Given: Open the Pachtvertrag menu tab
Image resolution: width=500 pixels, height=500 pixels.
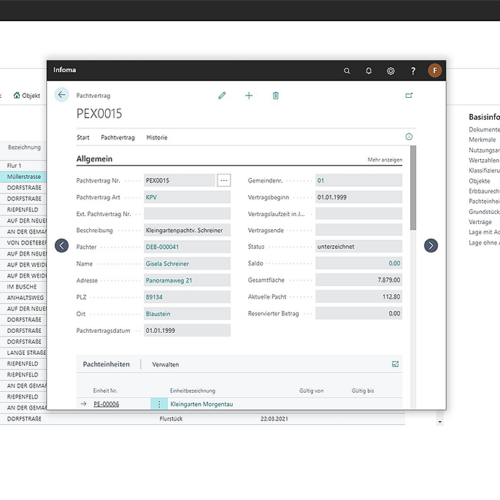Looking at the screenshot, I should (x=118, y=137).
